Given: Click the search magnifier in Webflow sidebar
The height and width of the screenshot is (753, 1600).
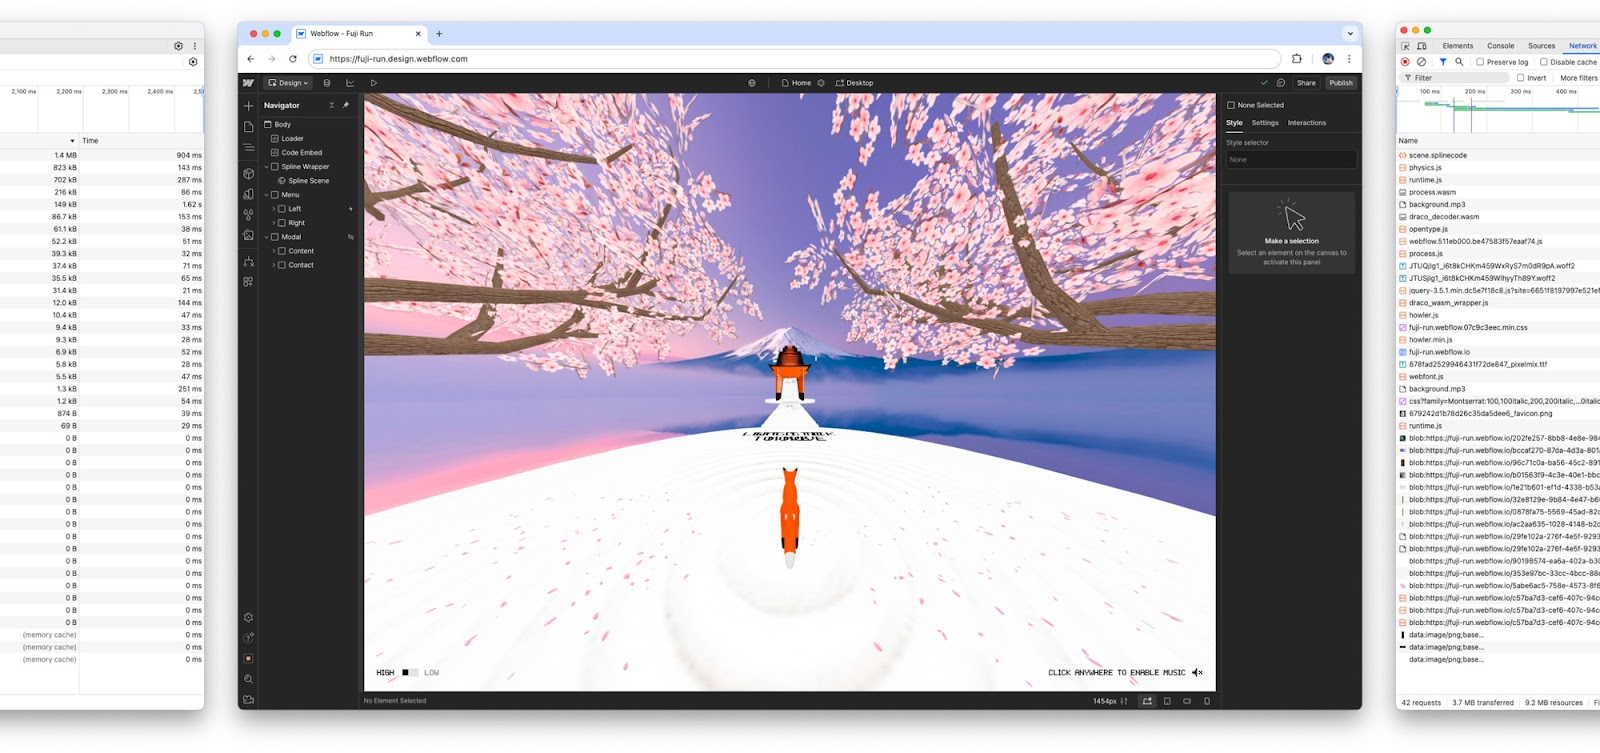Looking at the screenshot, I should 248,680.
